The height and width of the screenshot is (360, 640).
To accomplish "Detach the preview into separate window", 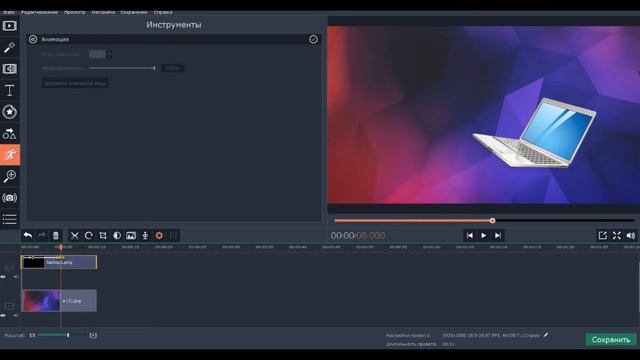I will (602, 236).
